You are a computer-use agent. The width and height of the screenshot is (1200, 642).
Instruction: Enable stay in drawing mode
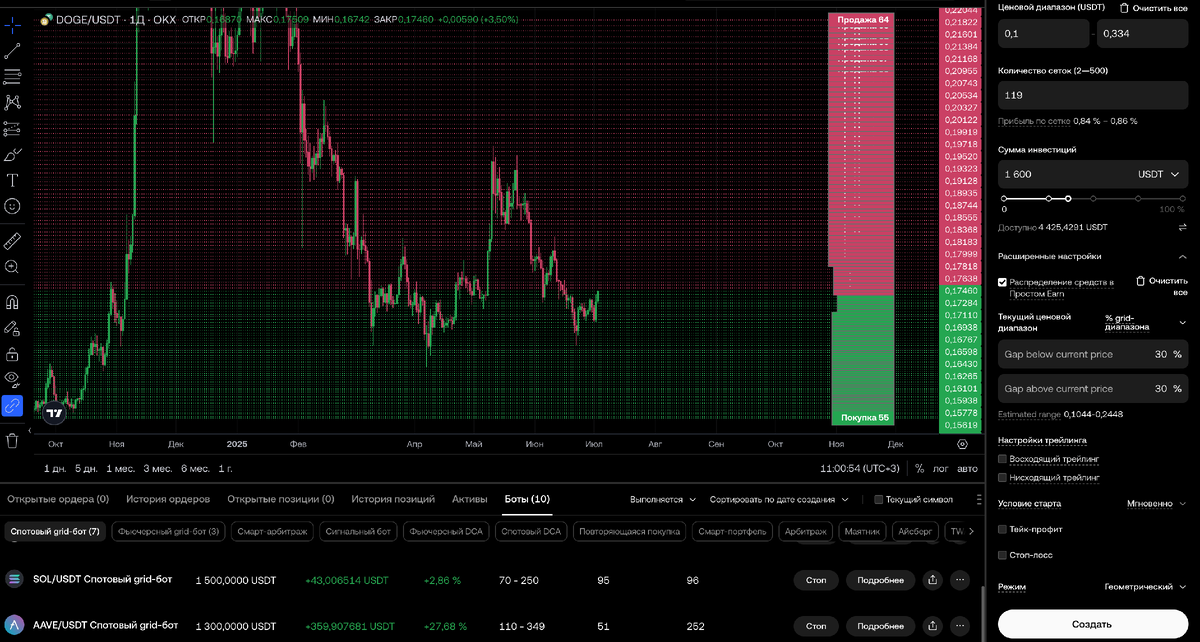pyautogui.click(x=12, y=327)
